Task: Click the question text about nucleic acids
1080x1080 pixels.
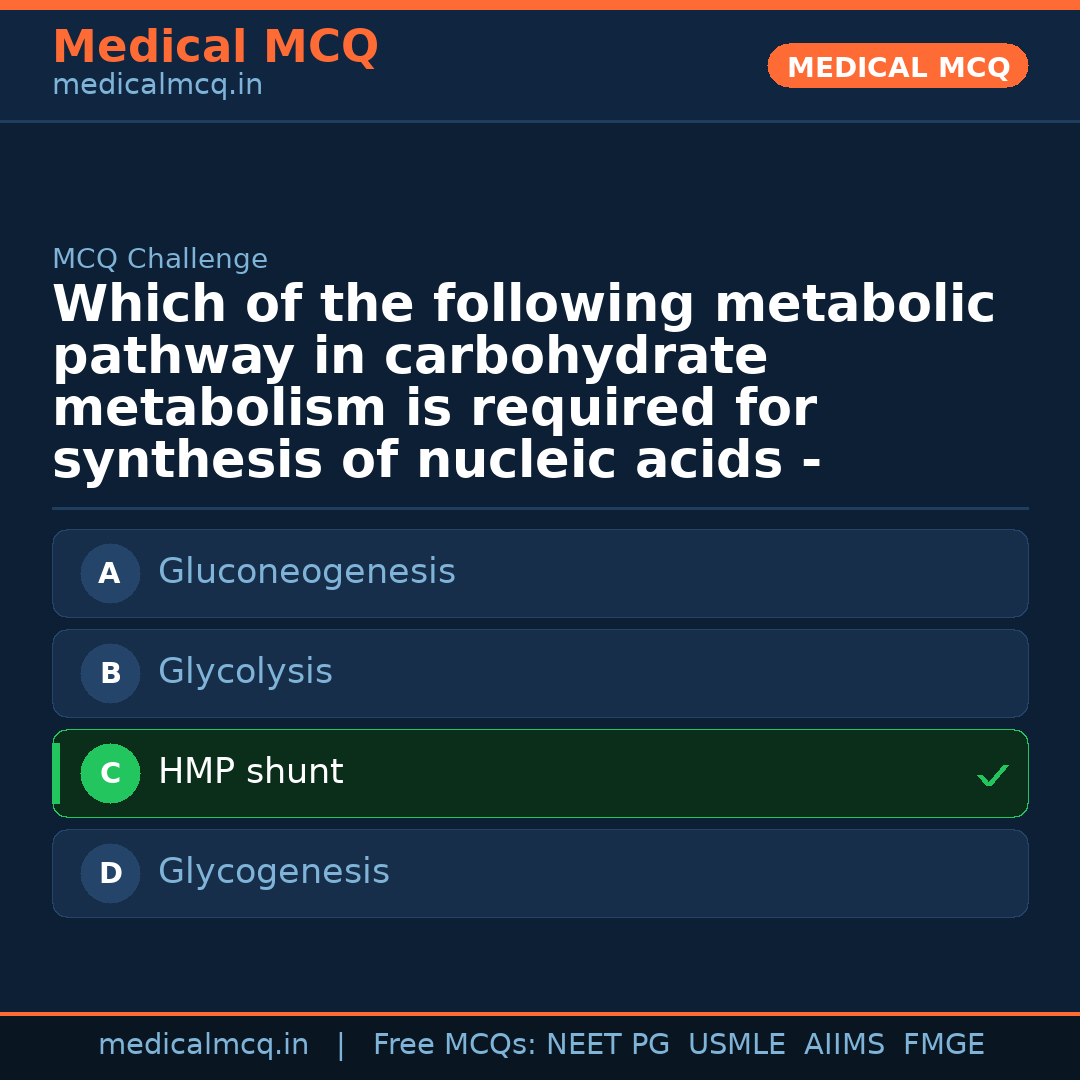Action: 523,383
